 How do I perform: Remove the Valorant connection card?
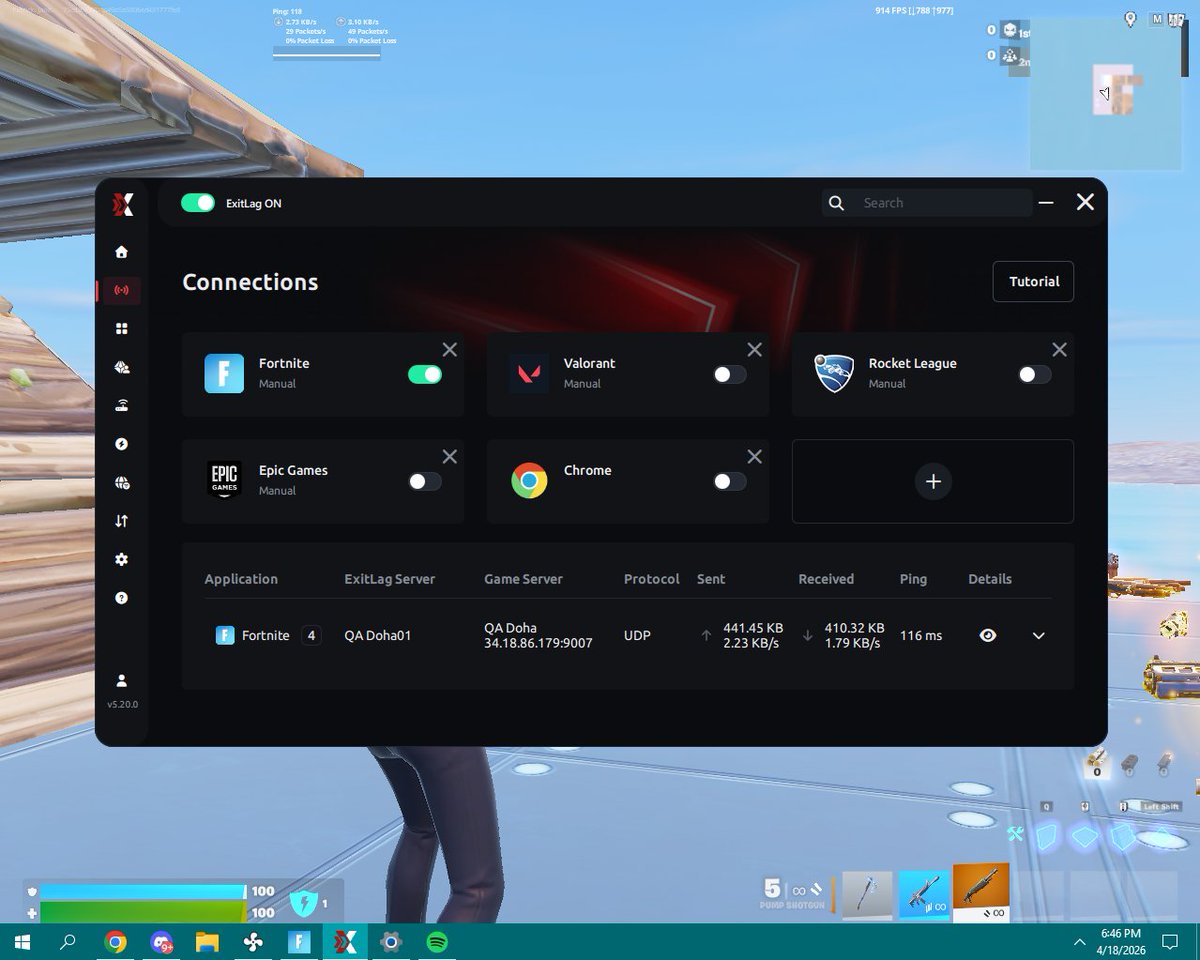tap(755, 349)
